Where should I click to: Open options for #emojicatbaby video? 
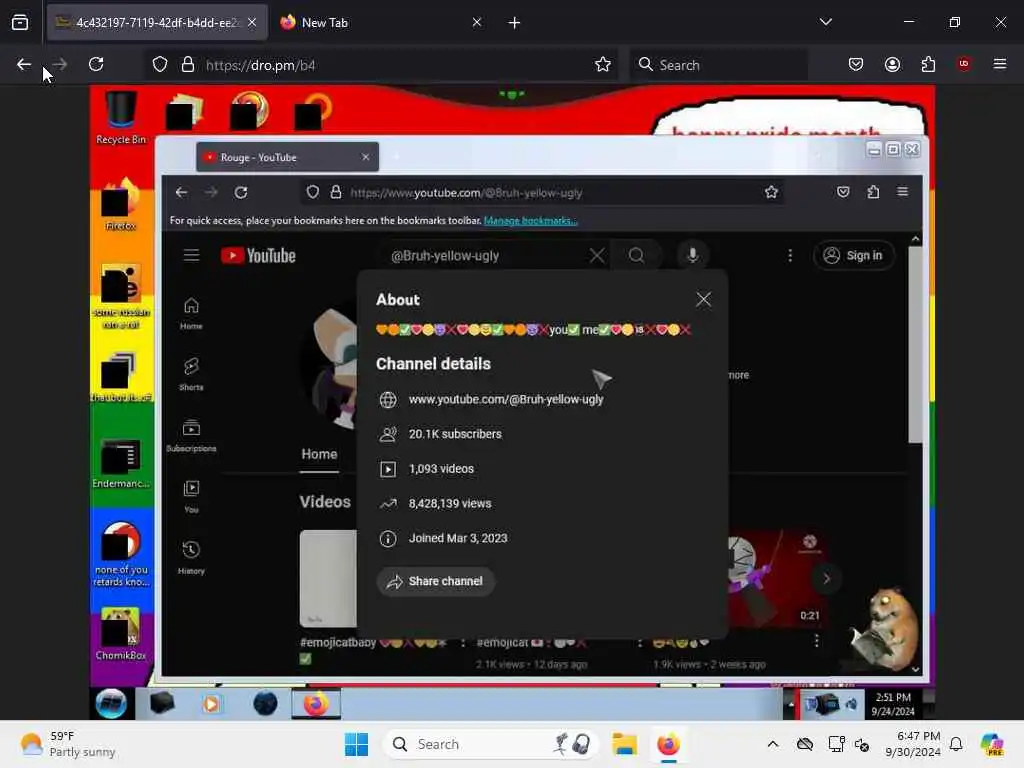coord(463,643)
